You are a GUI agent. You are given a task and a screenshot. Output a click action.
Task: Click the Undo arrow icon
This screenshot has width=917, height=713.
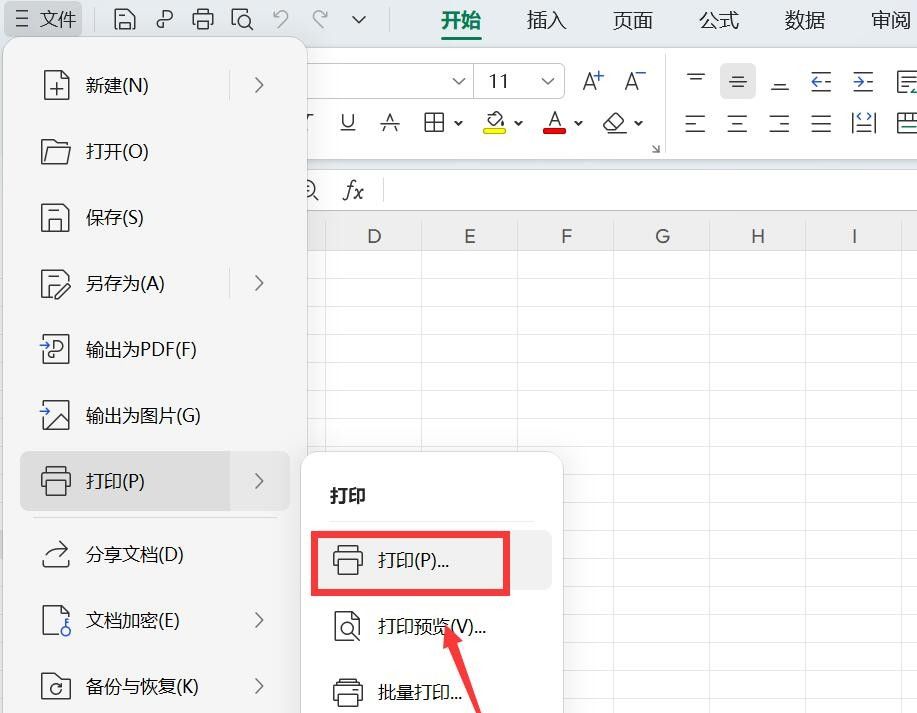click(281, 19)
